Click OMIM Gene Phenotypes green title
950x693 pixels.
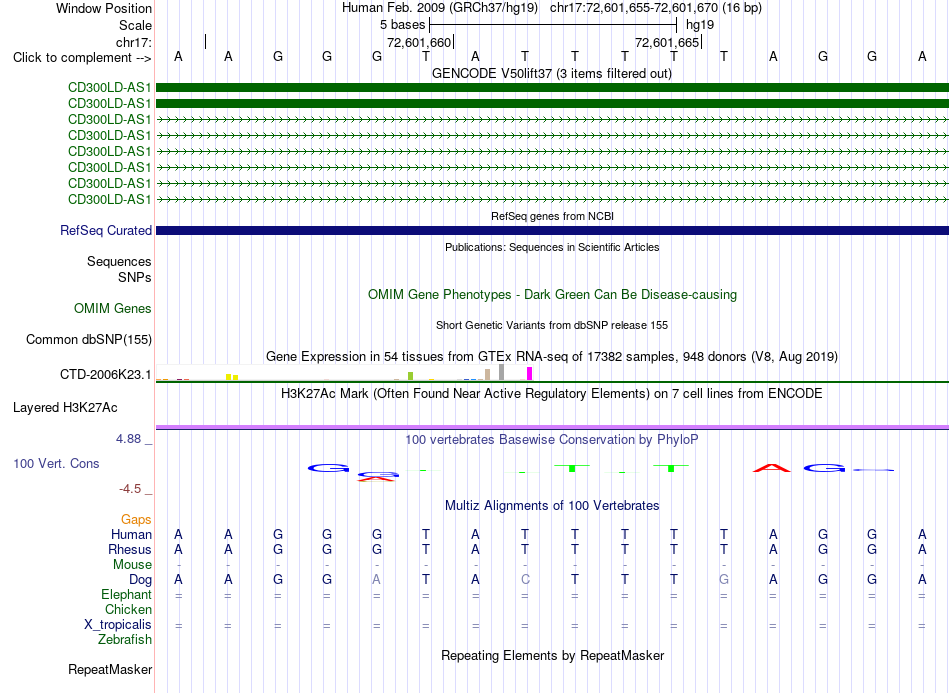point(552,295)
